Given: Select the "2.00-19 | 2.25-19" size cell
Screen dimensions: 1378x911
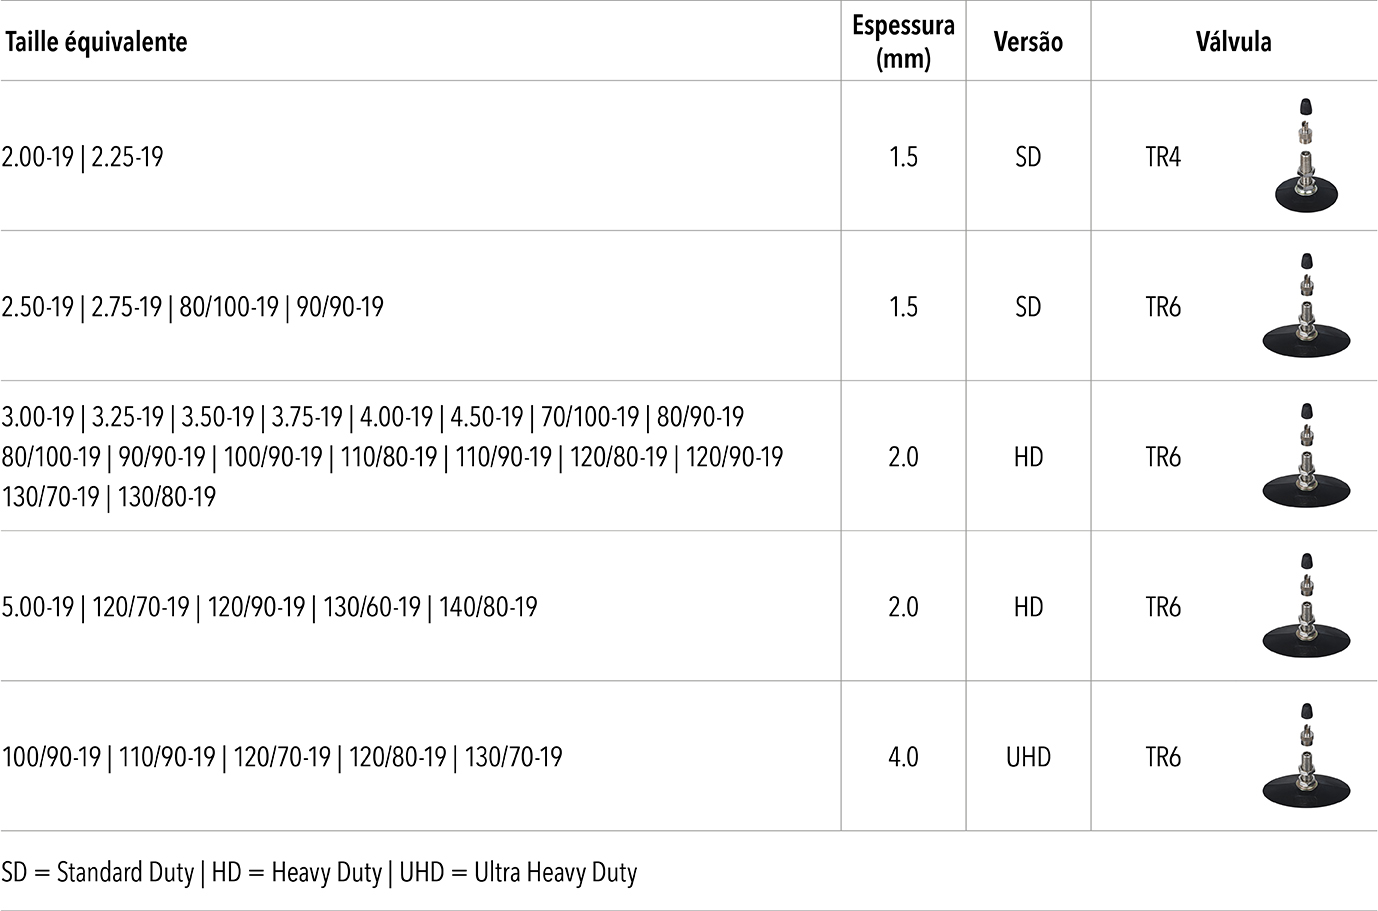Looking at the screenshot, I should click(x=83, y=157).
